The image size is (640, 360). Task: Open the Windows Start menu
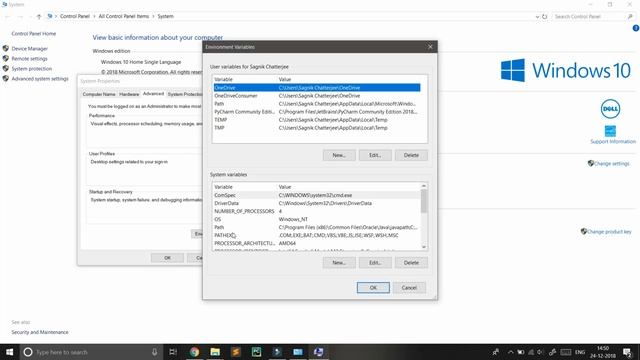pos(9,352)
